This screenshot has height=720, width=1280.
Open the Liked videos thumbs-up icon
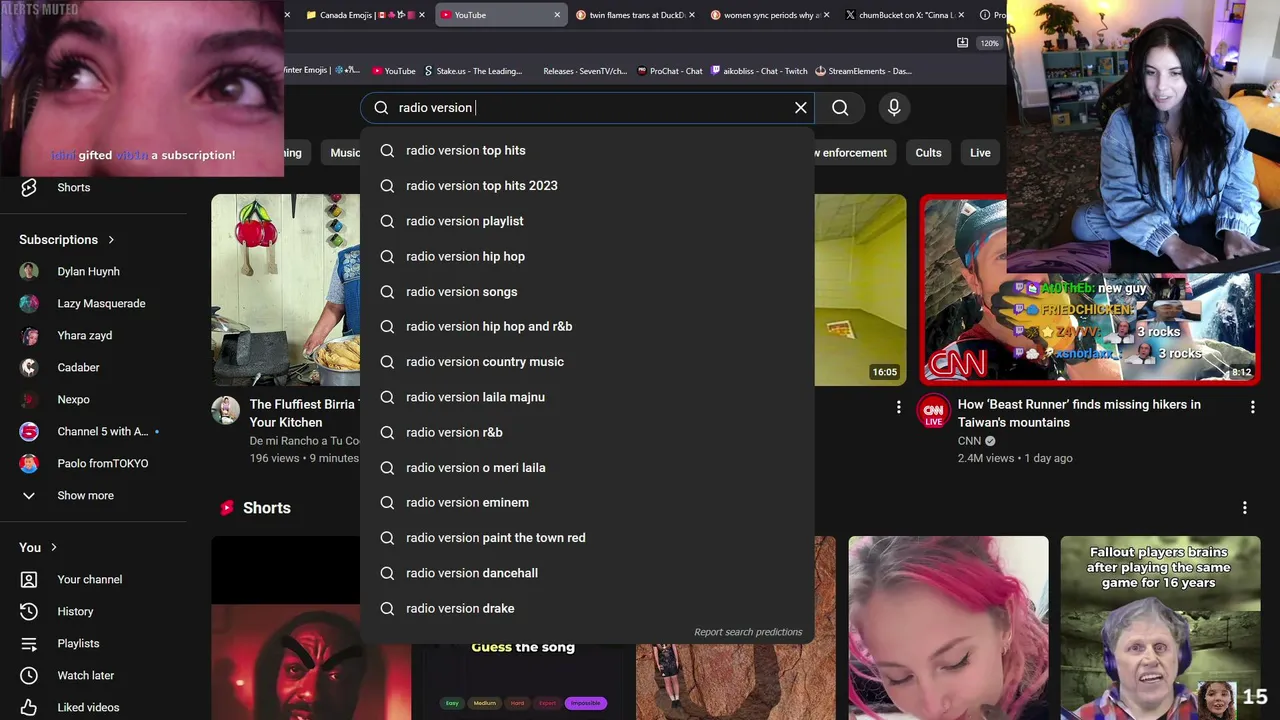pyautogui.click(x=29, y=708)
